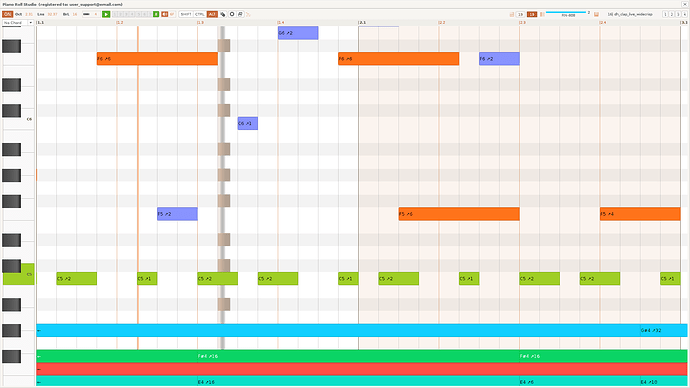Toggle the orange ON button
Viewport: 690px width, 388px height.
(7, 15)
